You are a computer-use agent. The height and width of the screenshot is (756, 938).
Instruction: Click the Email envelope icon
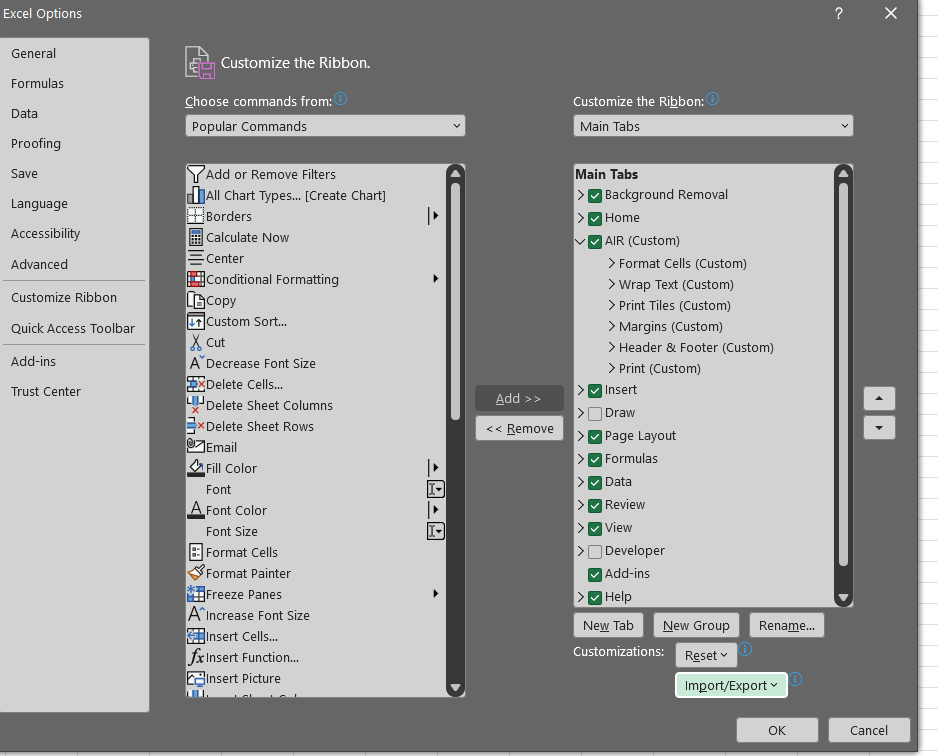coord(196,446)
